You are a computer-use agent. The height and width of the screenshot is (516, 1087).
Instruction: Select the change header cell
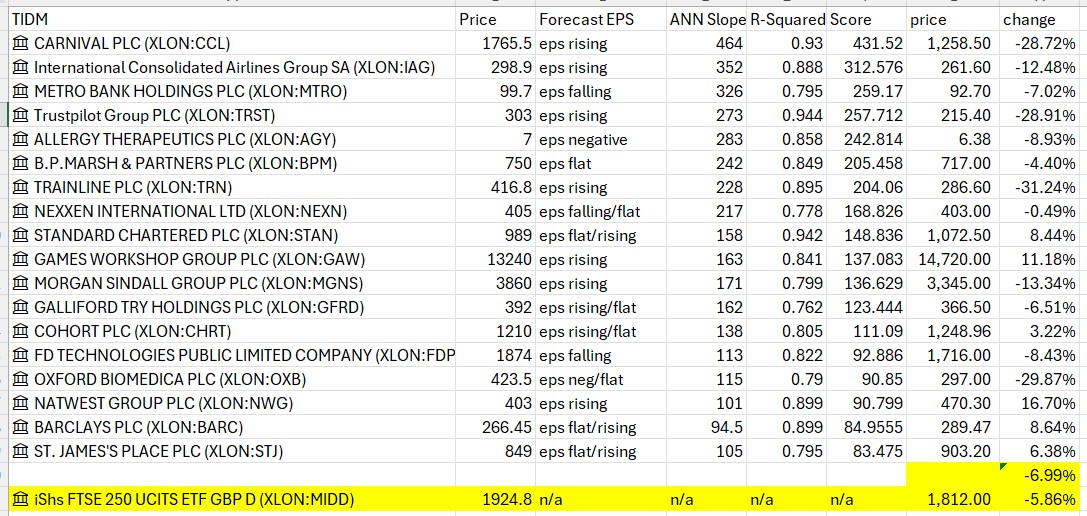(1039, 19)
